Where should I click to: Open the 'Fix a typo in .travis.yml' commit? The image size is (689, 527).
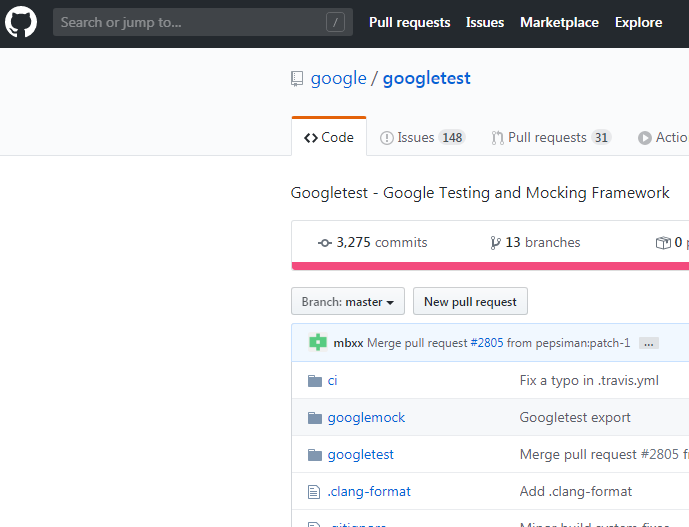point(589,380)
